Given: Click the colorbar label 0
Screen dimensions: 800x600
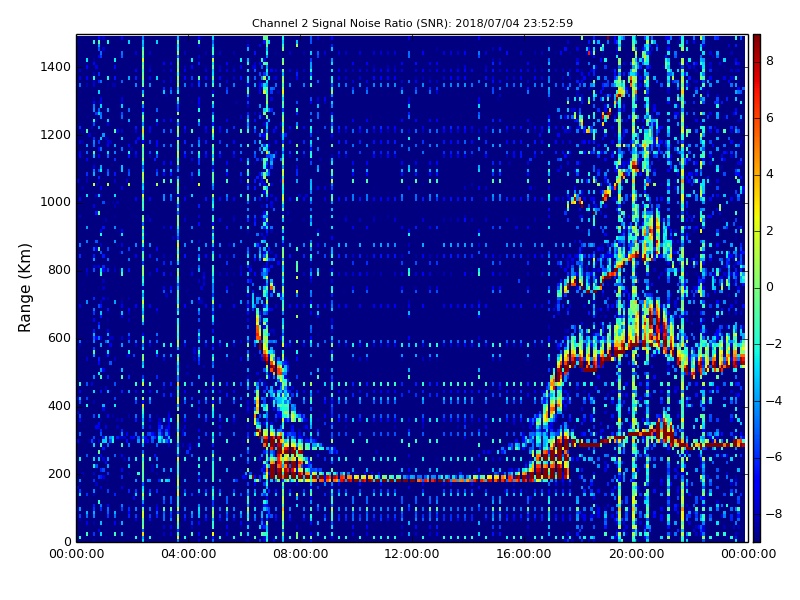Looking at the screenshot, I should (770, 287).
